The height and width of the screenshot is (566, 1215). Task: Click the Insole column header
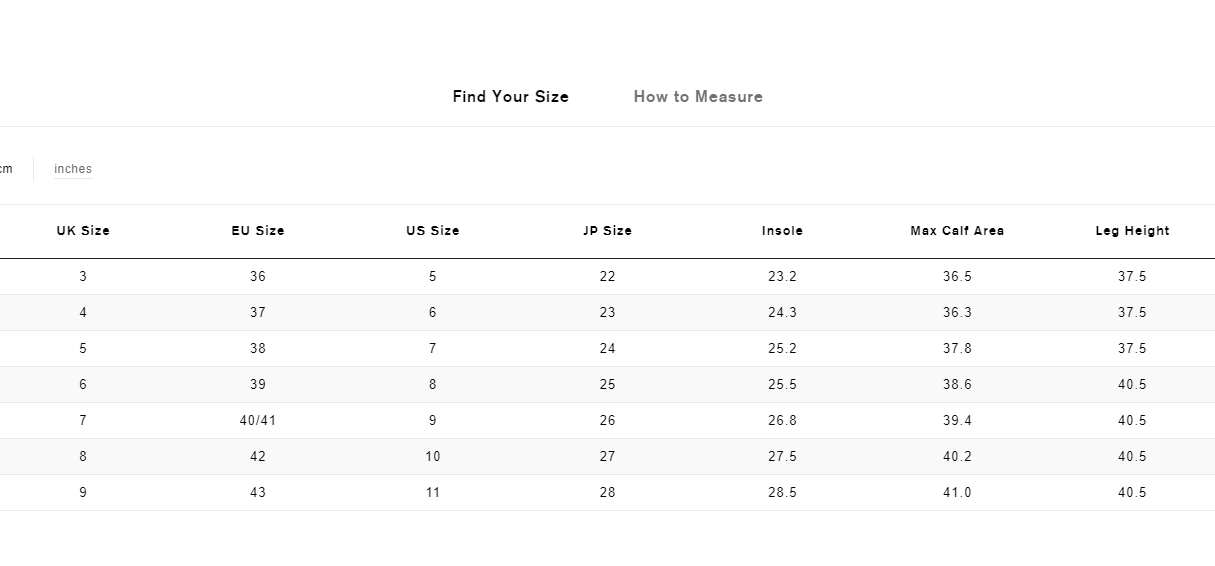782,231
